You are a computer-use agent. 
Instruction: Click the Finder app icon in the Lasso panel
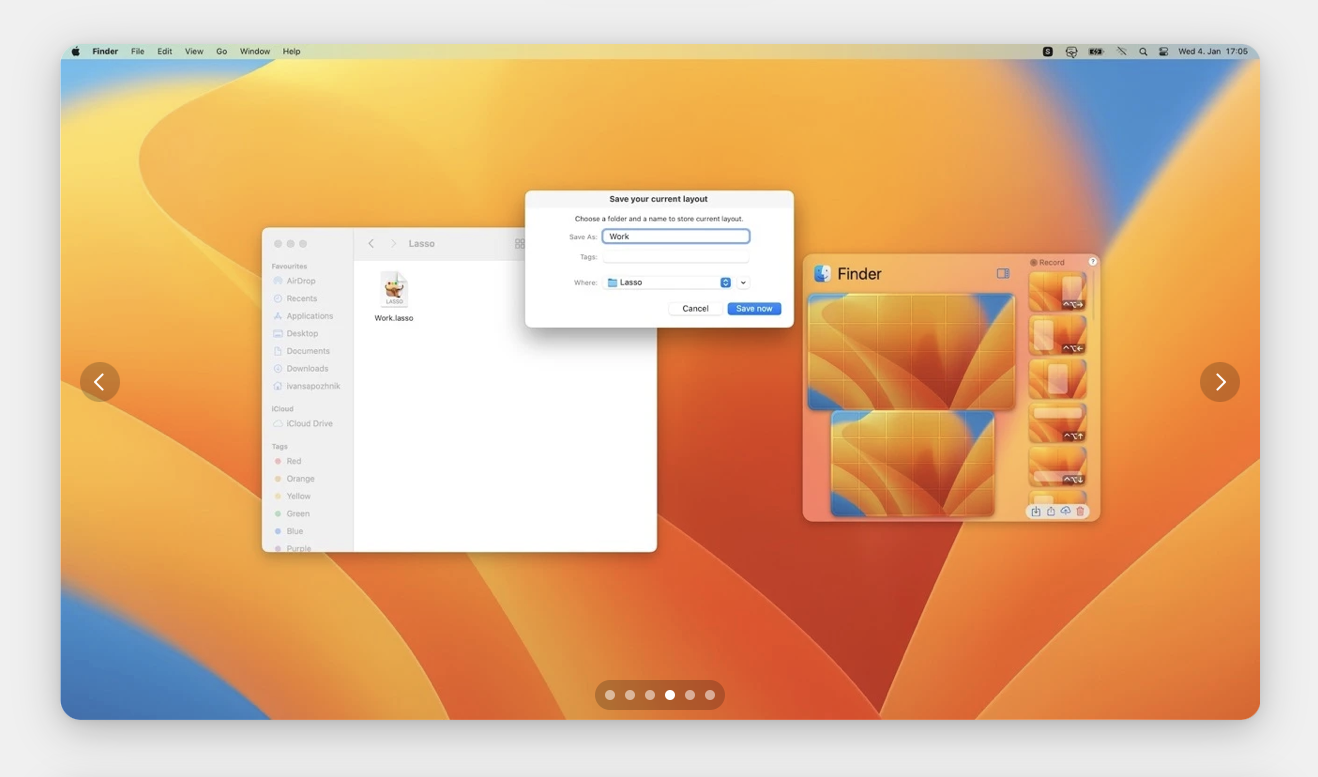(x=822, y=273)
